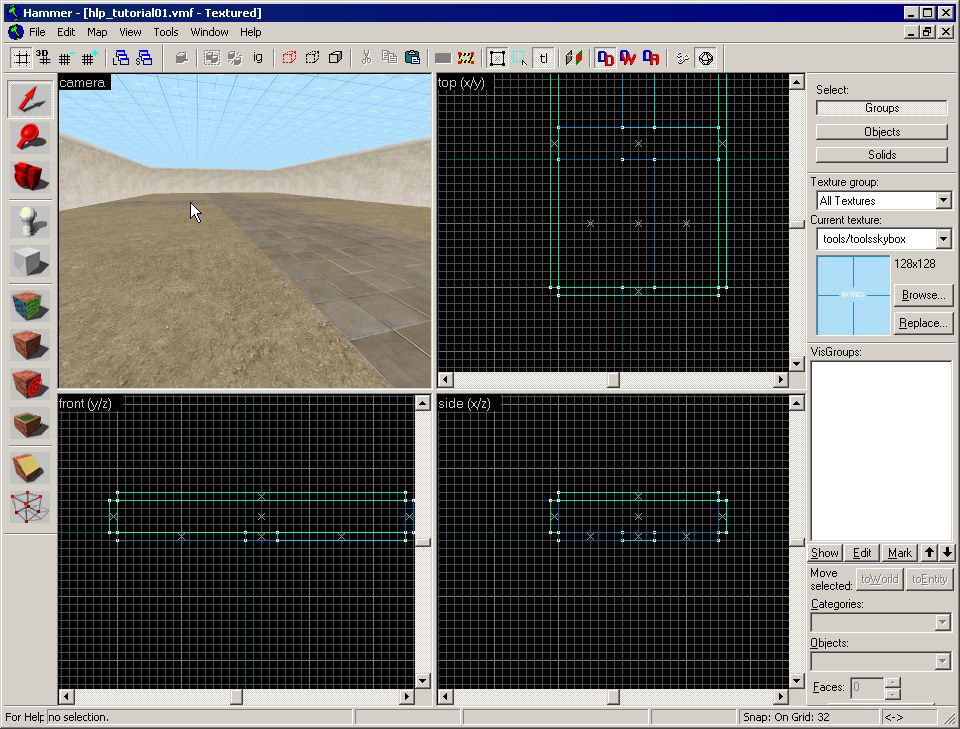The image size is (960, 729).
Task: Click the clipboard Paste icon
Action: pyautogui.click(x=413, y=58)
